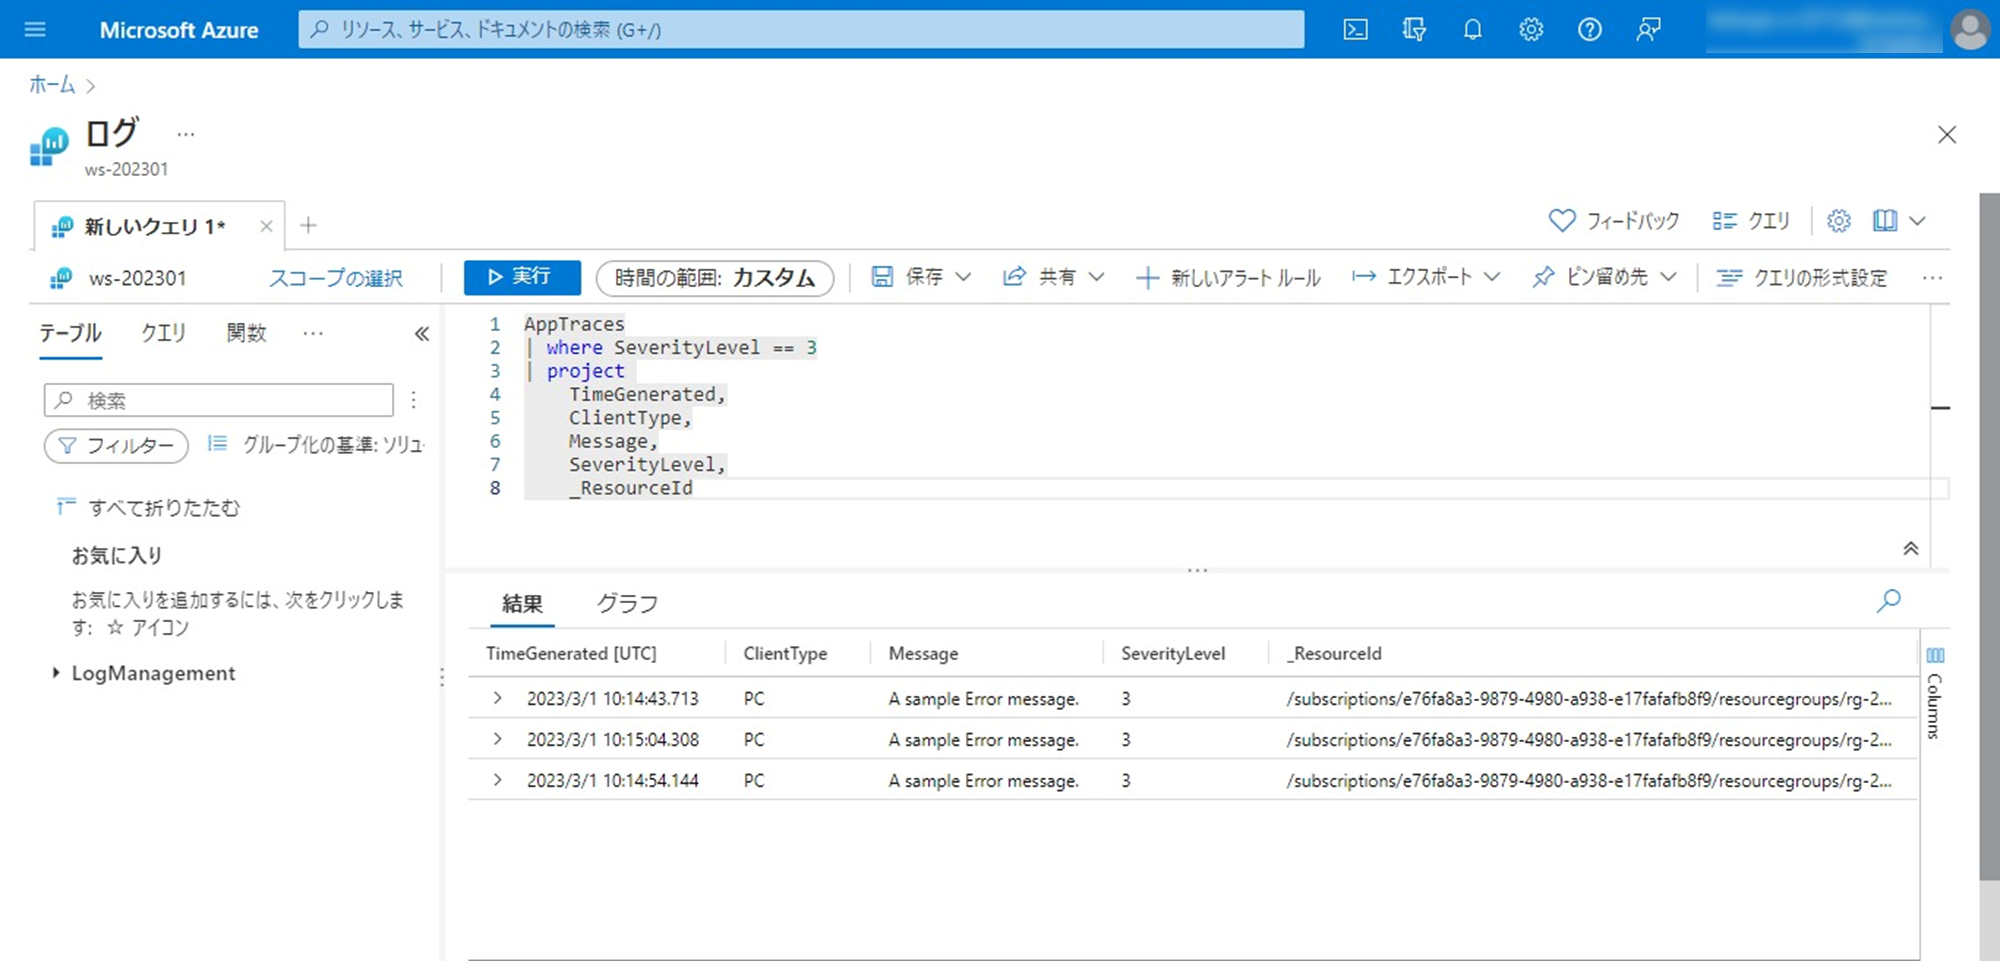Viewport: 2000px width, 961px height.
Task: Click the _ResourceId column header
Action: [x=1334, y=653]
